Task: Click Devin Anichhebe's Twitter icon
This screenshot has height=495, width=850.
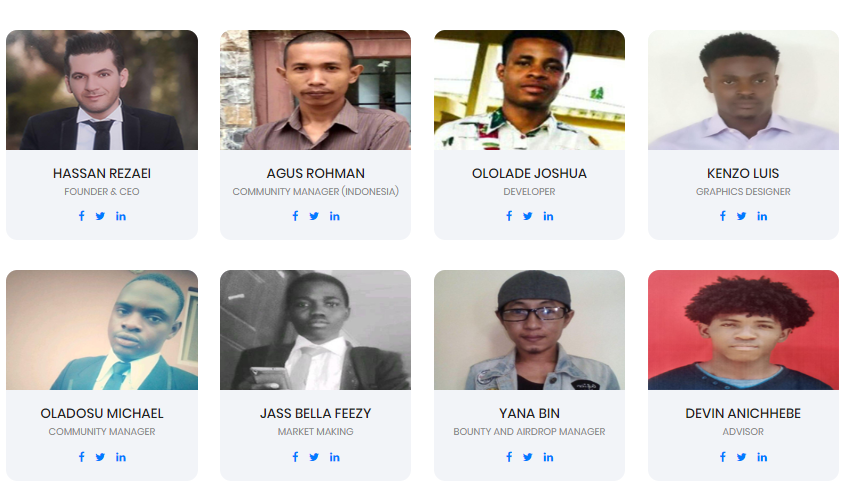Action: (742, 457)
